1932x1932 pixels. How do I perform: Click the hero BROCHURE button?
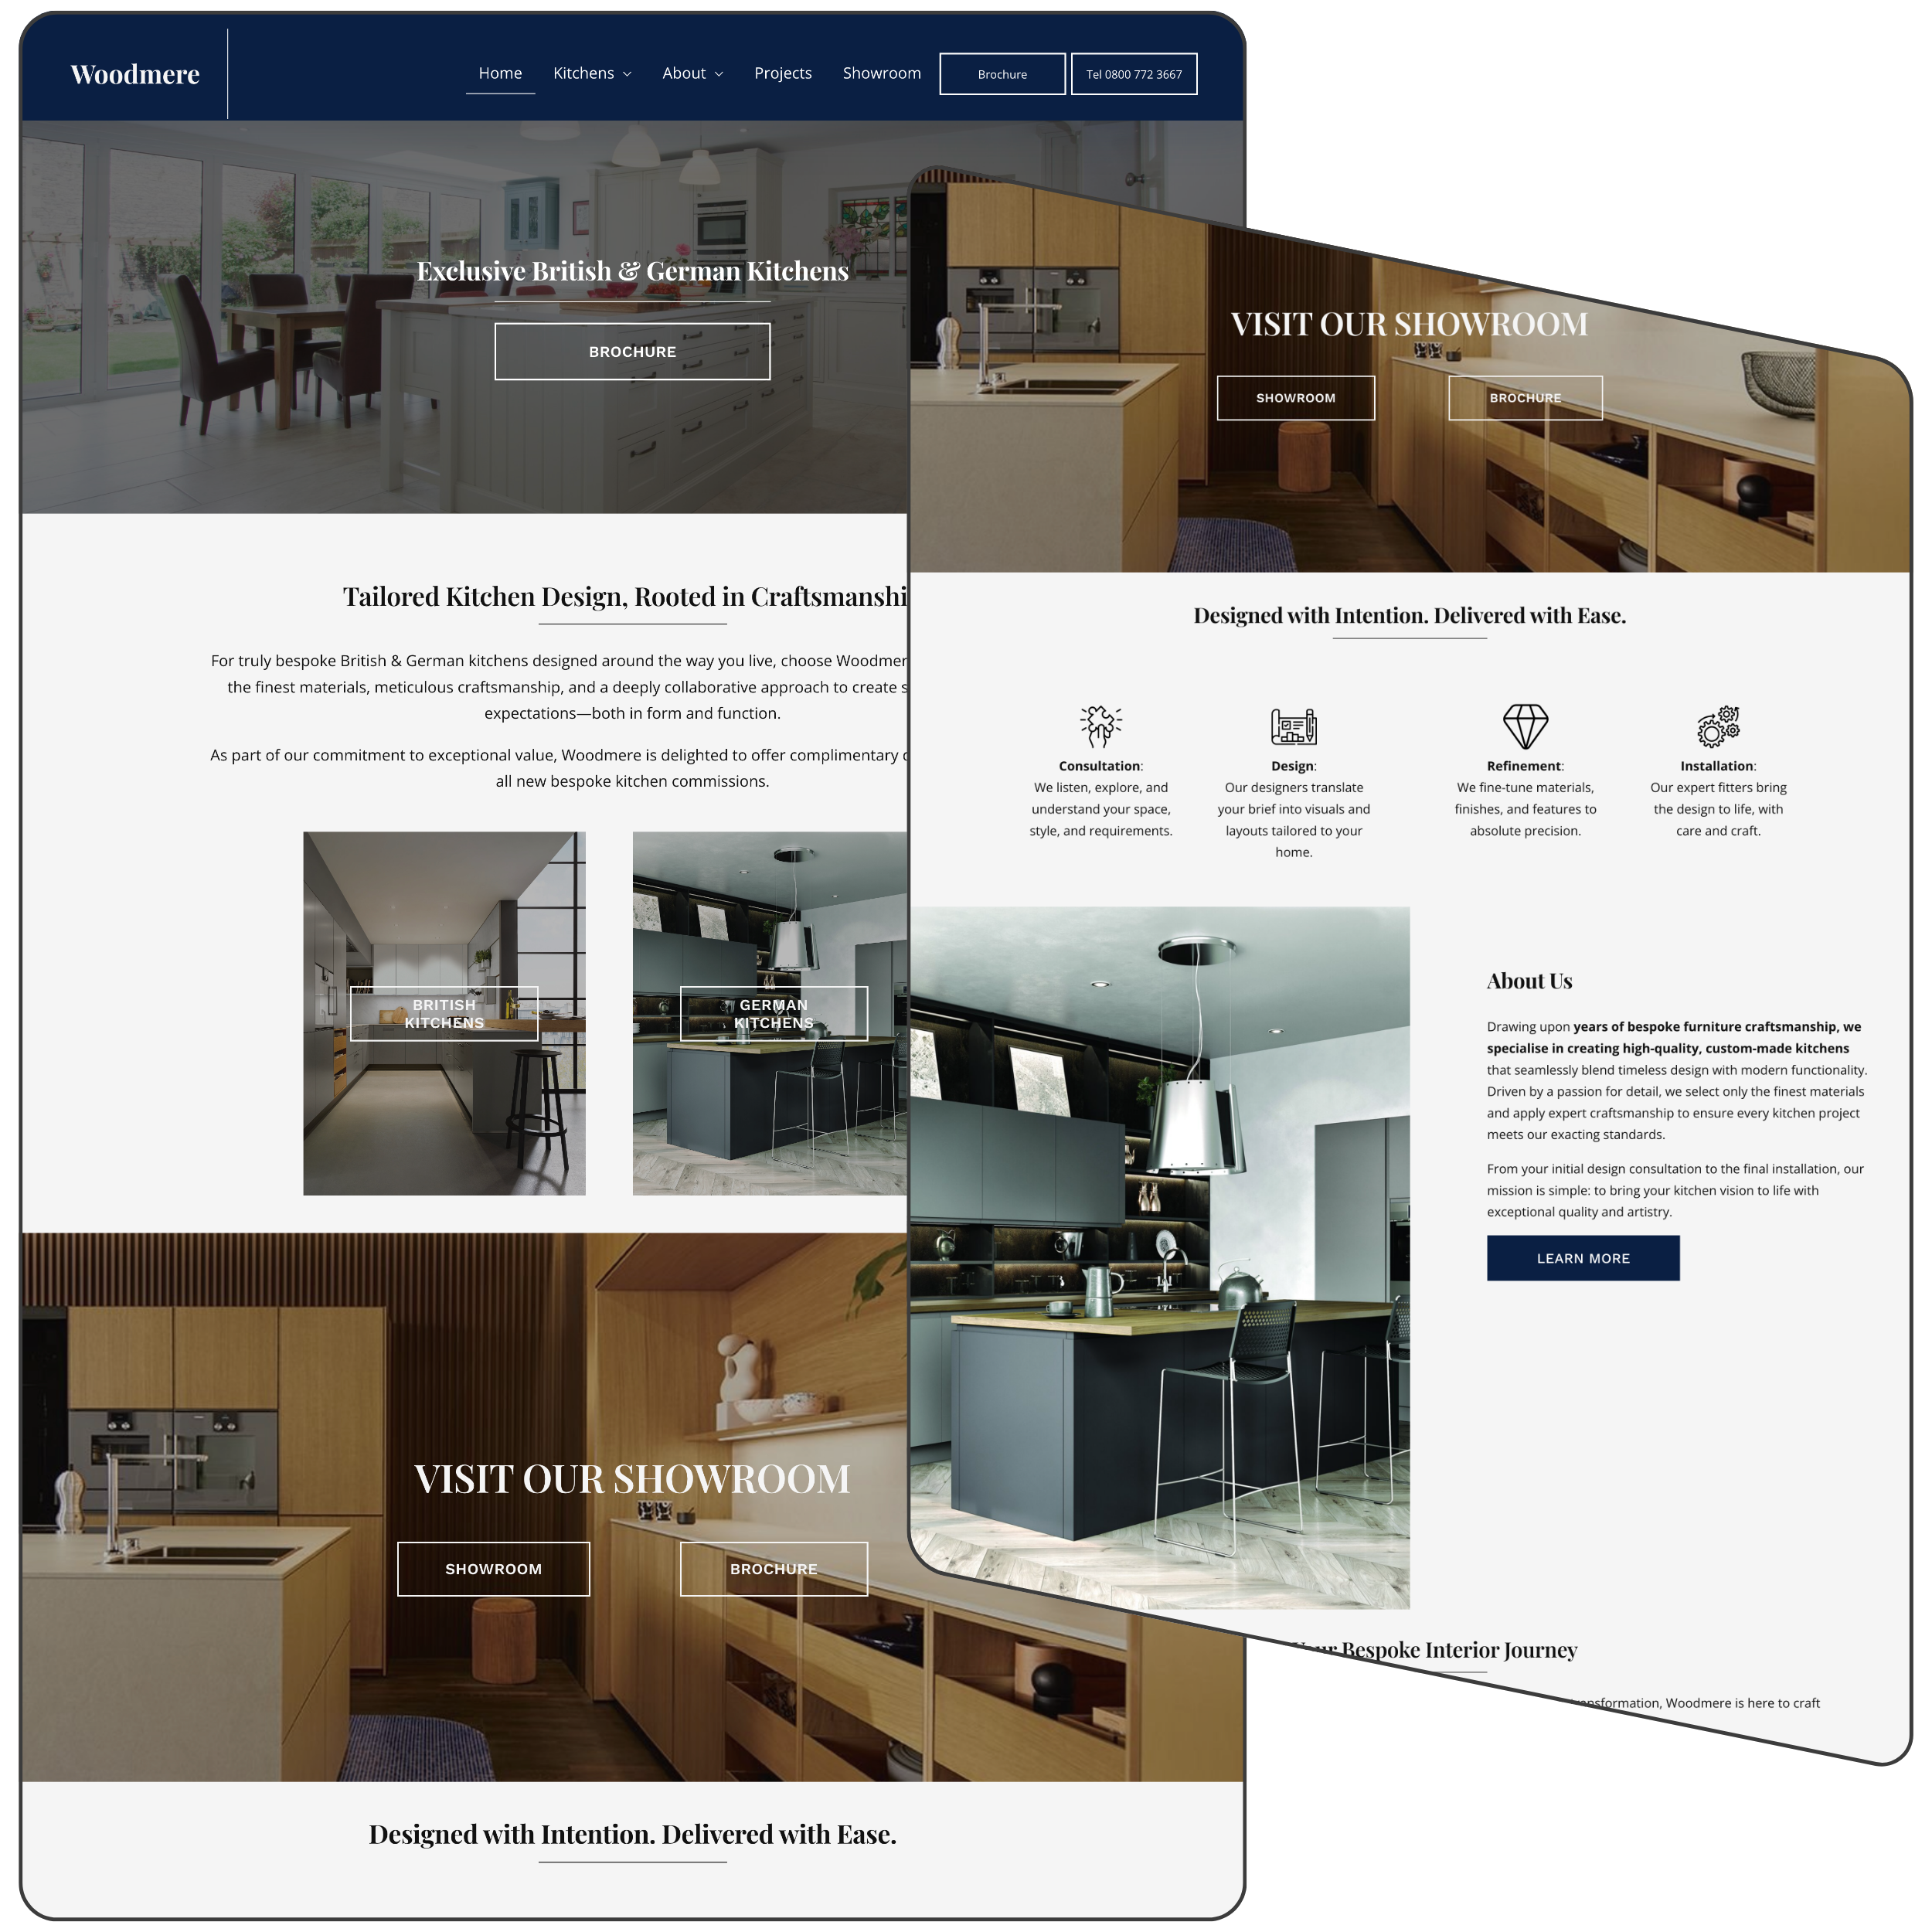pos(632,351)
